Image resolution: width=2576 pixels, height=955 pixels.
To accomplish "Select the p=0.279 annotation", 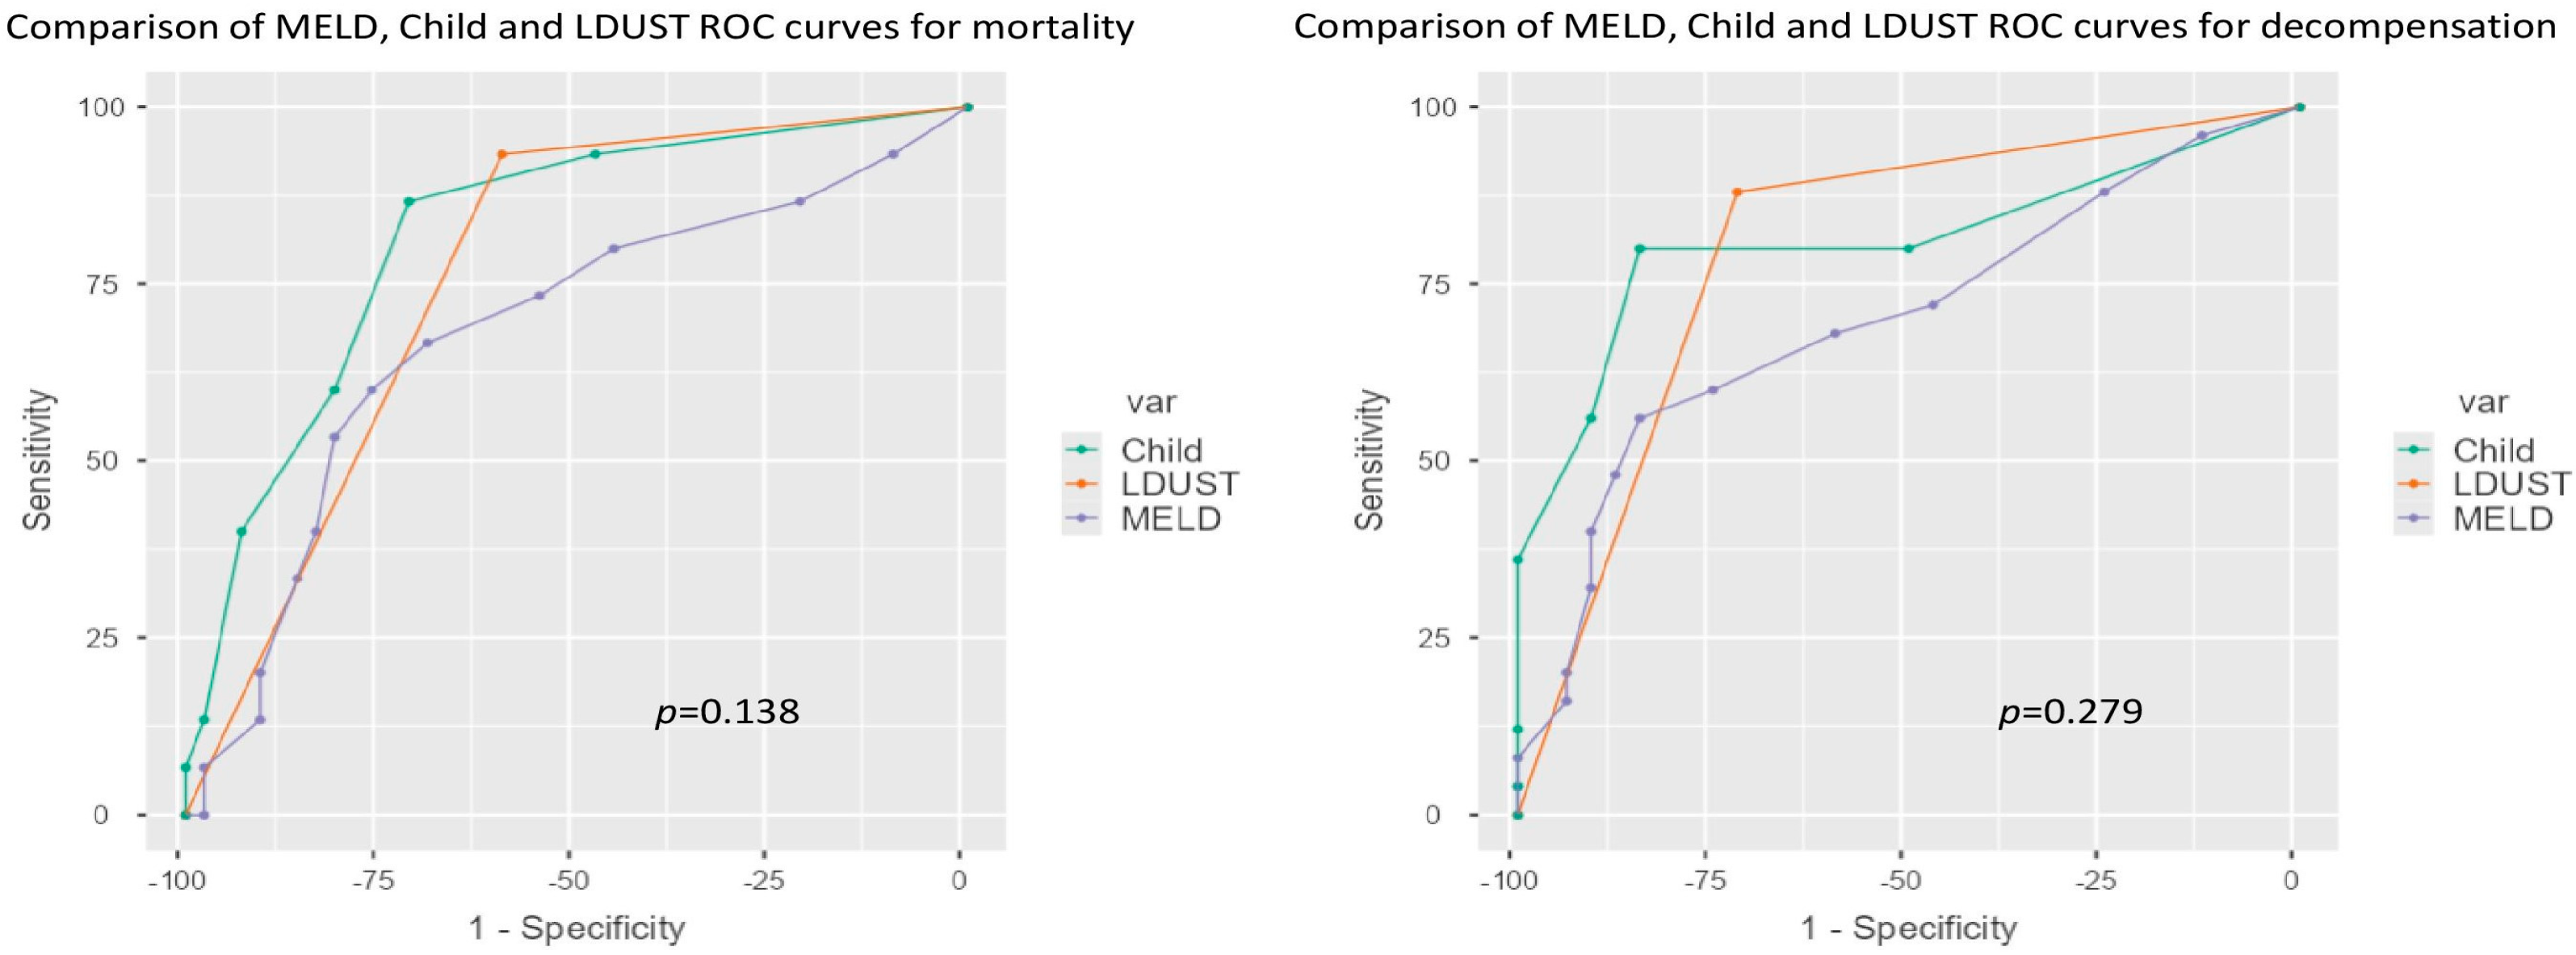I will pos(2071,713).
